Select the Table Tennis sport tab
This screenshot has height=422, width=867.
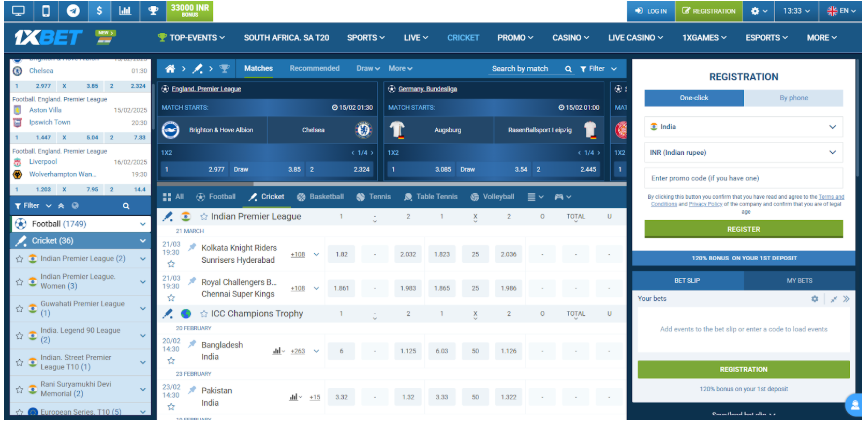pyautogui.click(x=430, y=196)
